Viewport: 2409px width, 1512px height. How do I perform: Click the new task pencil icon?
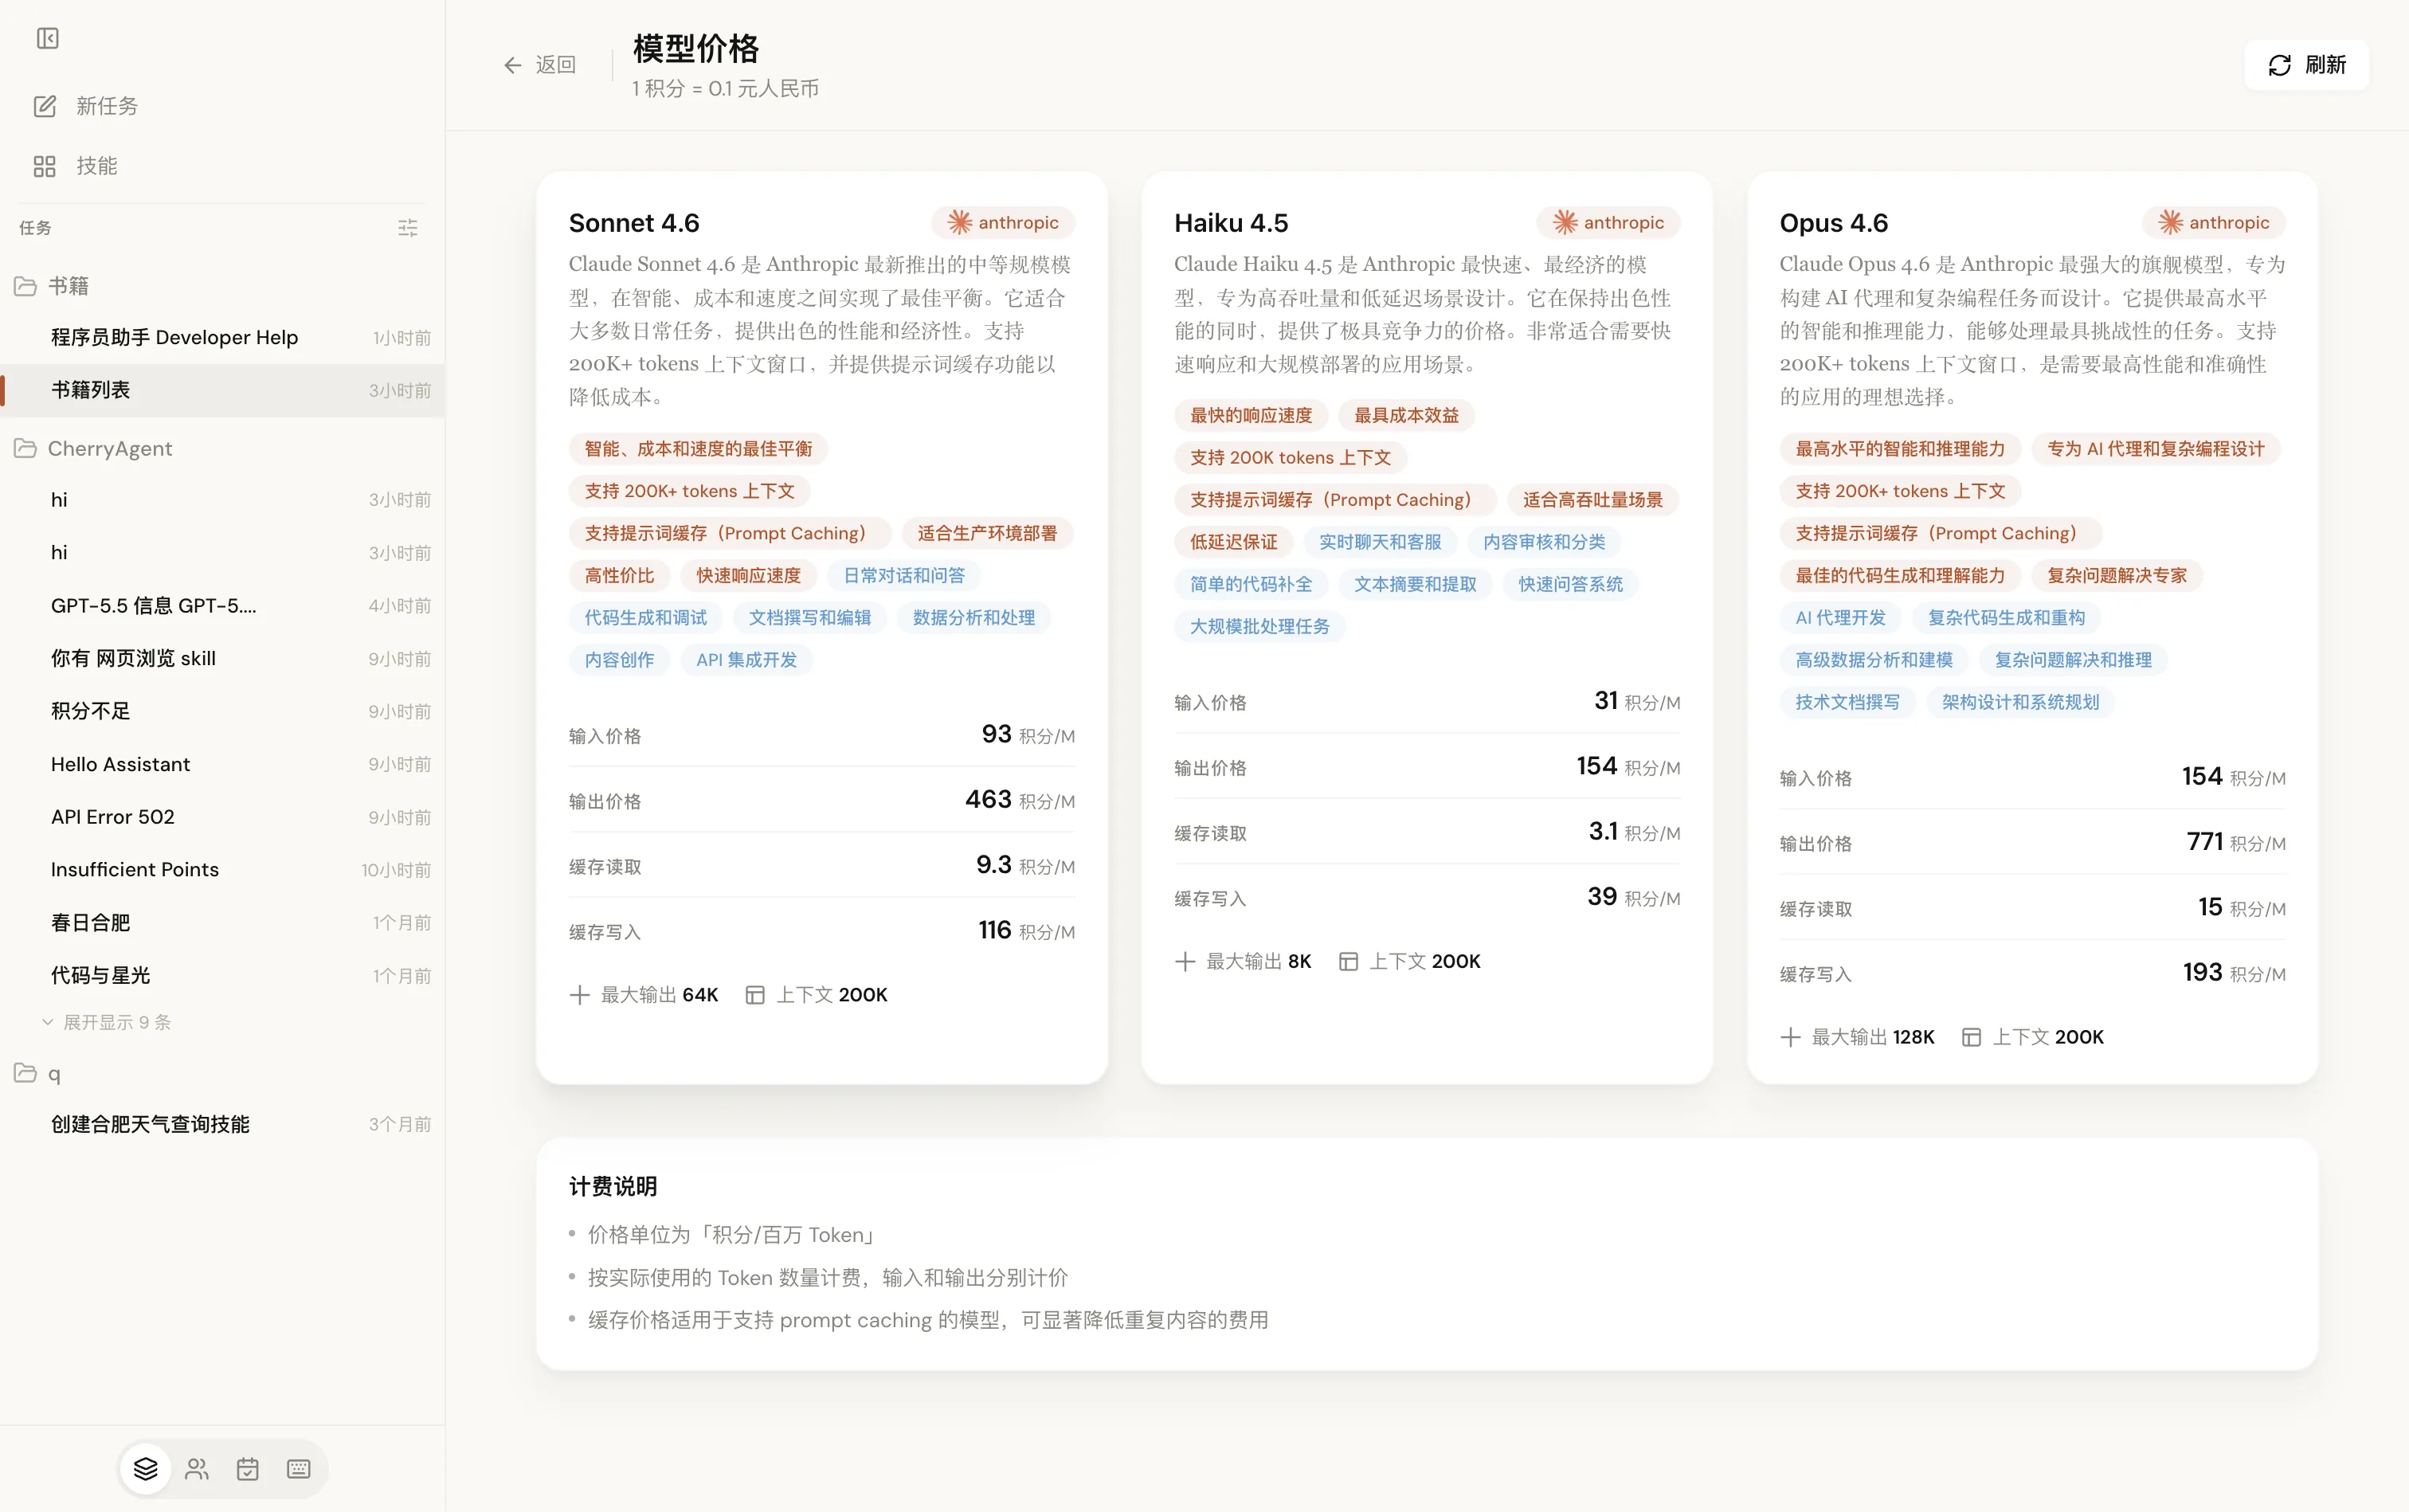click(44, 106)
